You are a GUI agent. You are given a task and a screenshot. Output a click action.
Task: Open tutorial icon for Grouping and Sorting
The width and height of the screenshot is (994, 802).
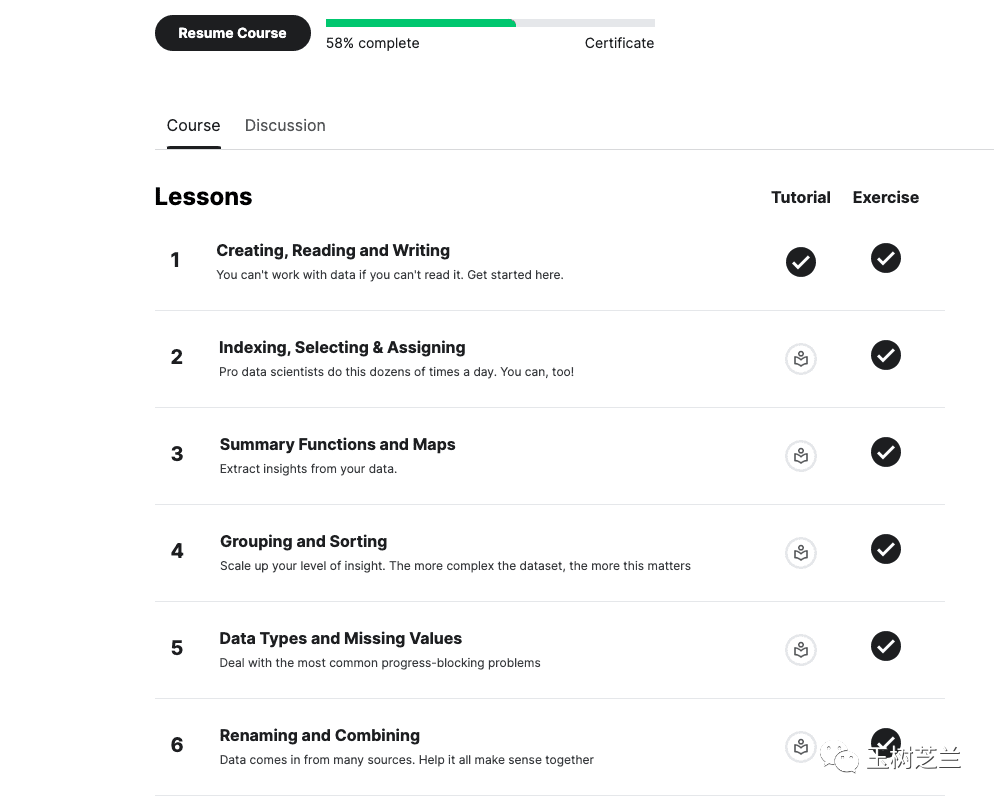point(801,553)
